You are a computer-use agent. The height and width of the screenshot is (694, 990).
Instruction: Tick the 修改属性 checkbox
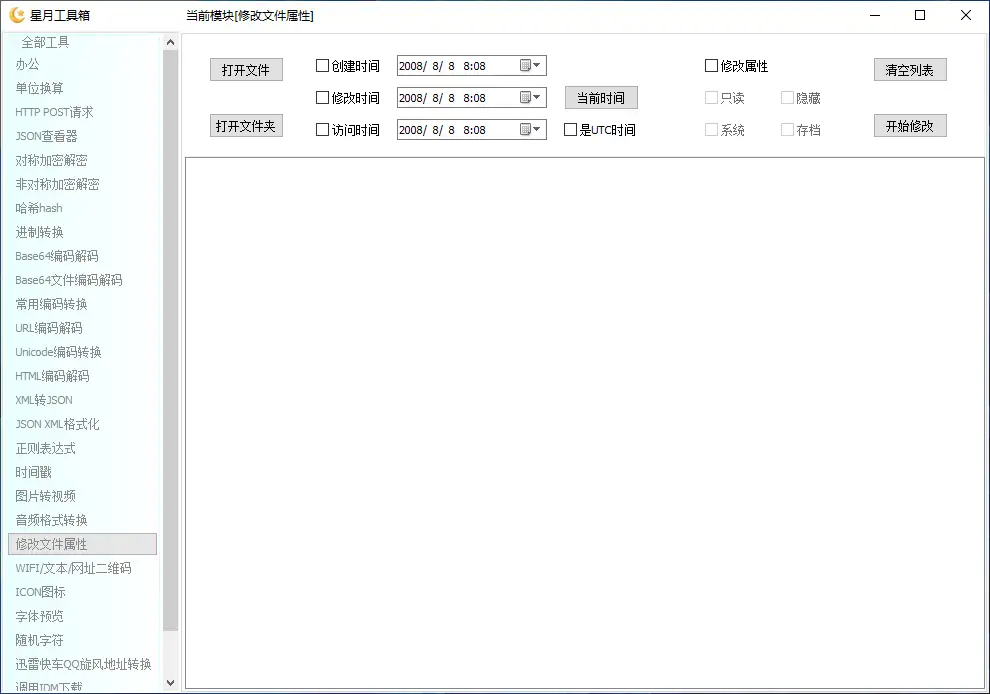tap(711, 66)
